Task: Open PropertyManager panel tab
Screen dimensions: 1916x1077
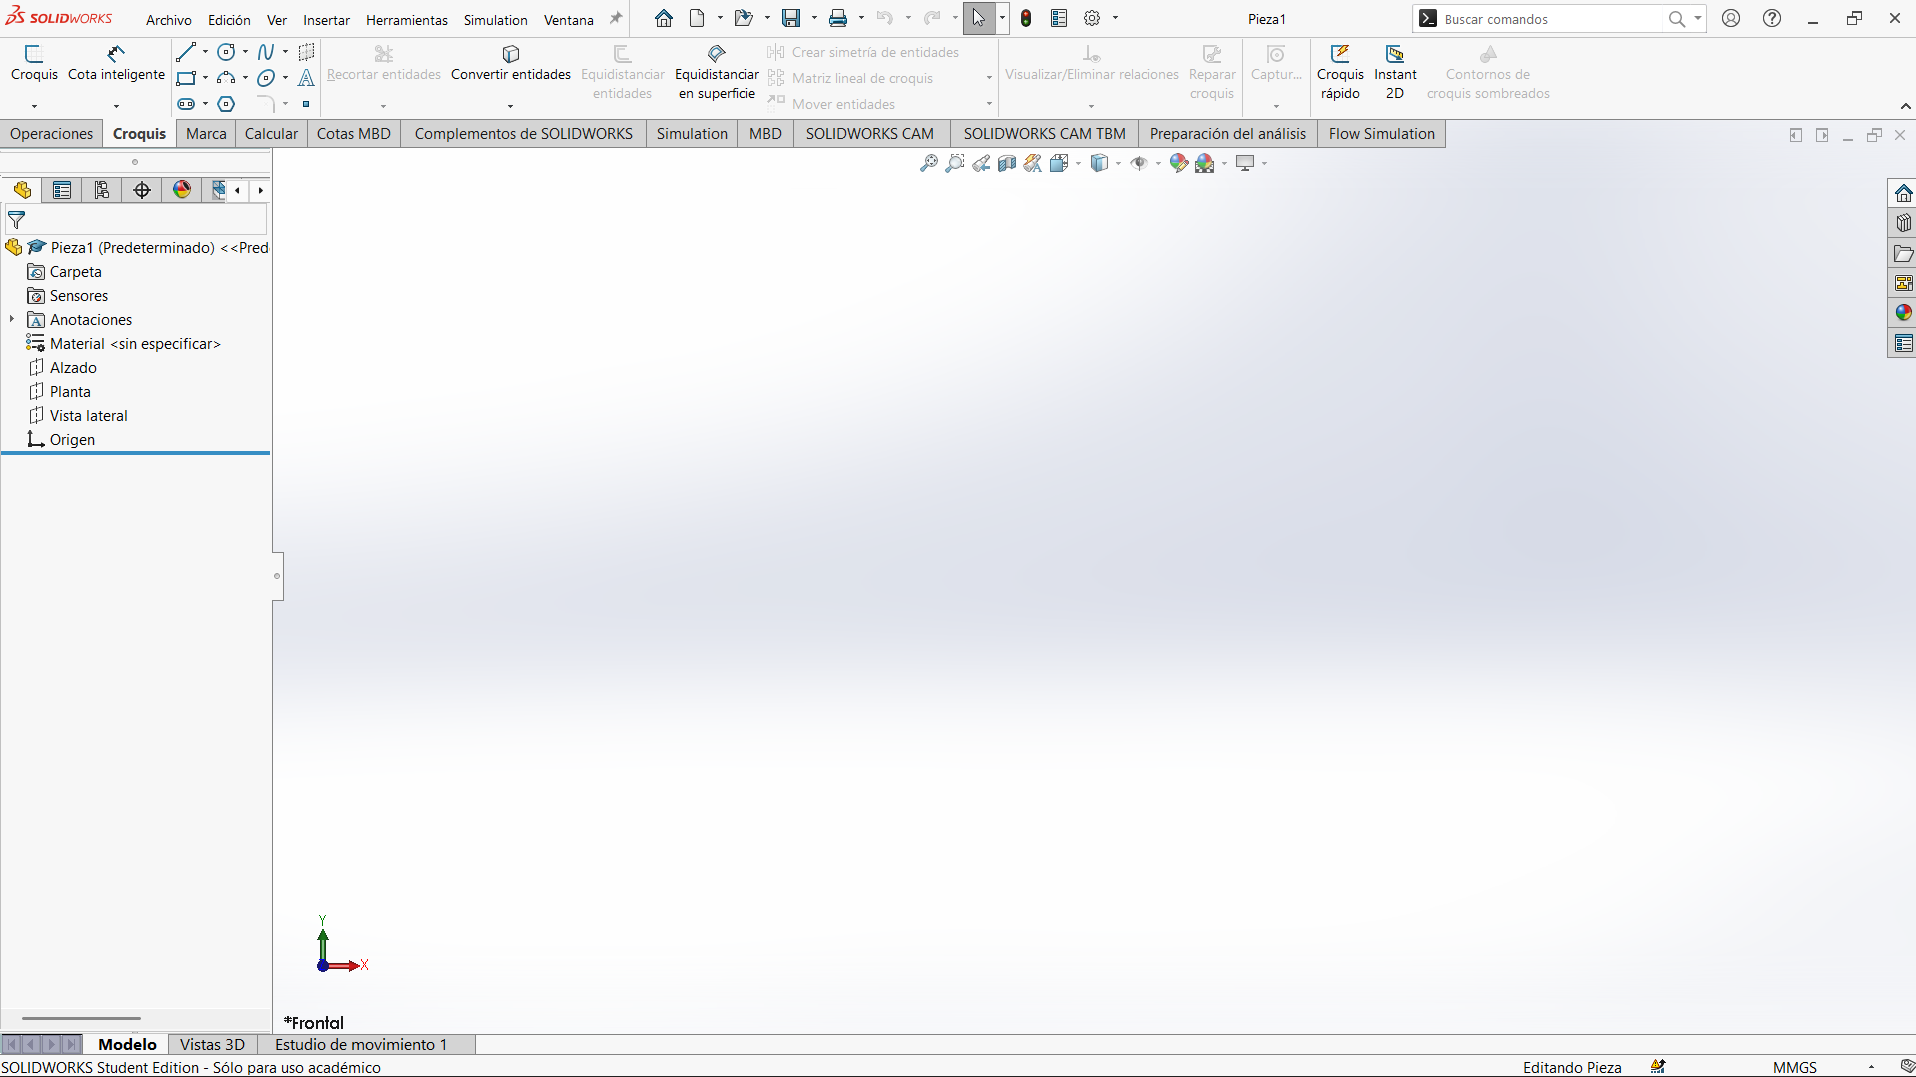Action: pyautogui.click(x=62, y=190)
